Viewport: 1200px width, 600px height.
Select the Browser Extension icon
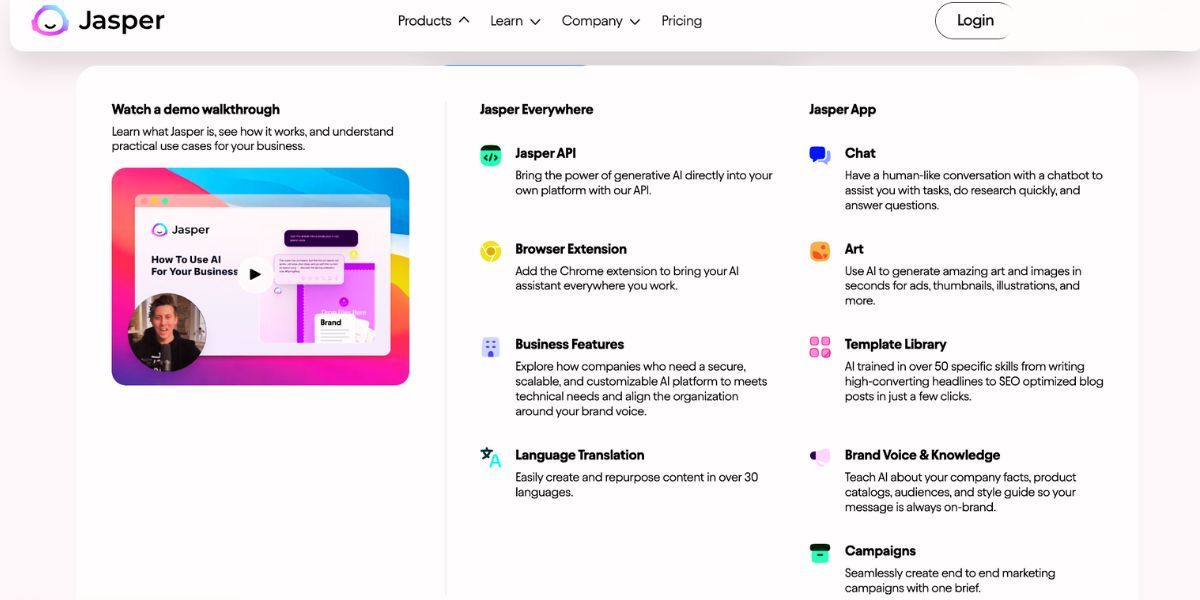(490, 251)
